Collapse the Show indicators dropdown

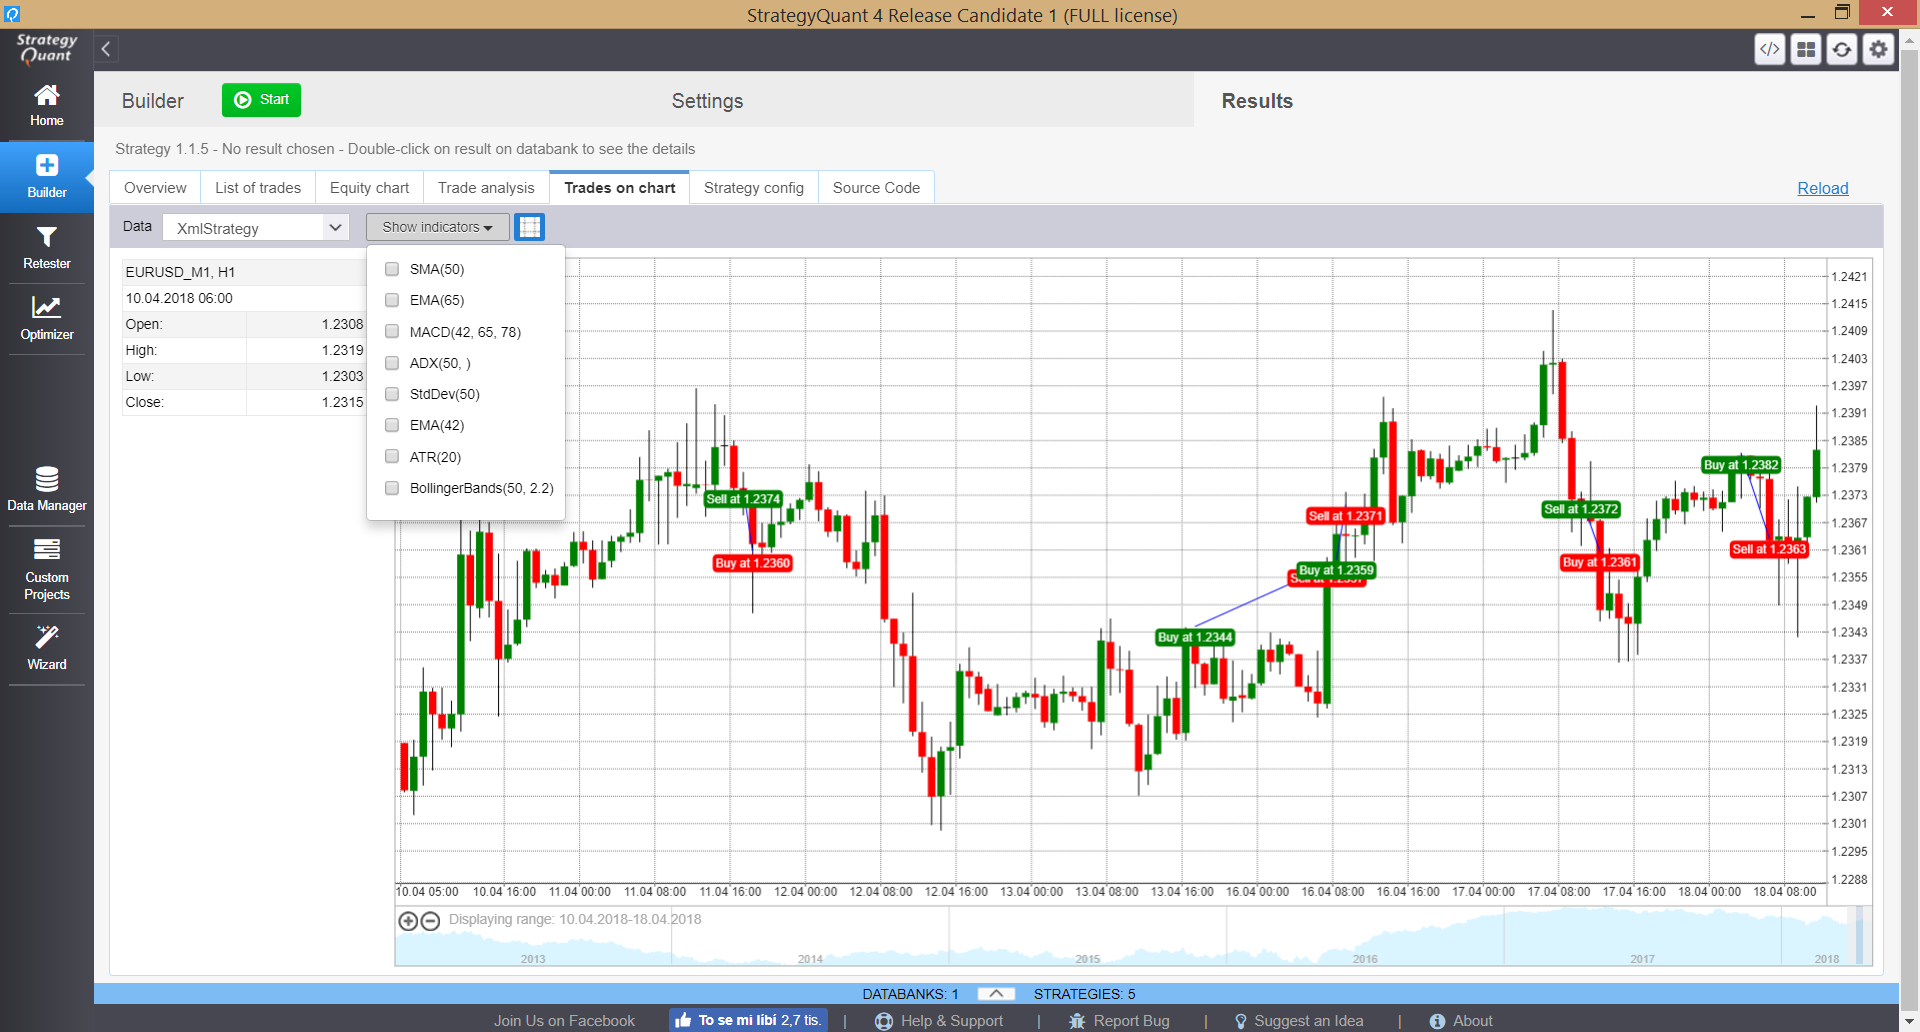pyautogui.click(x=437, y=227)
